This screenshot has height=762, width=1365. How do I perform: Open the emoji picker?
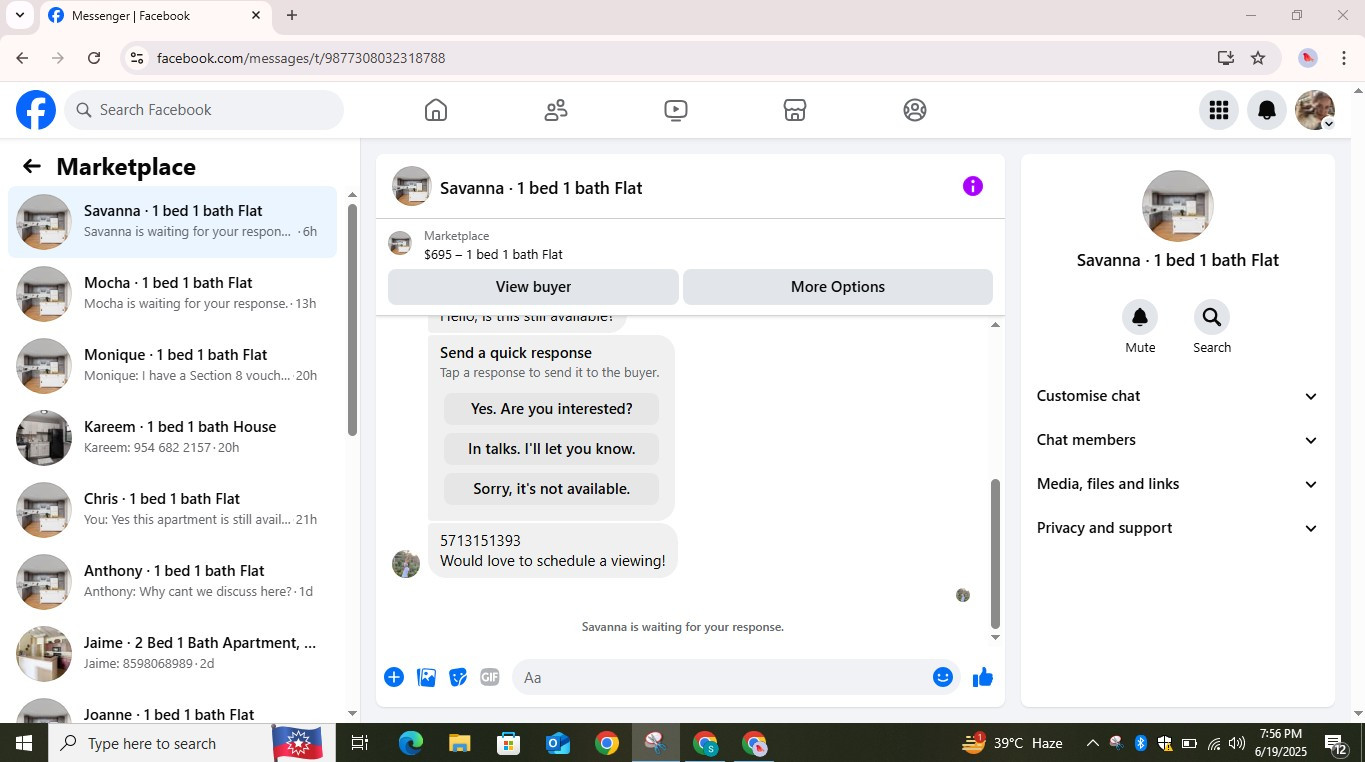point(943,677)
